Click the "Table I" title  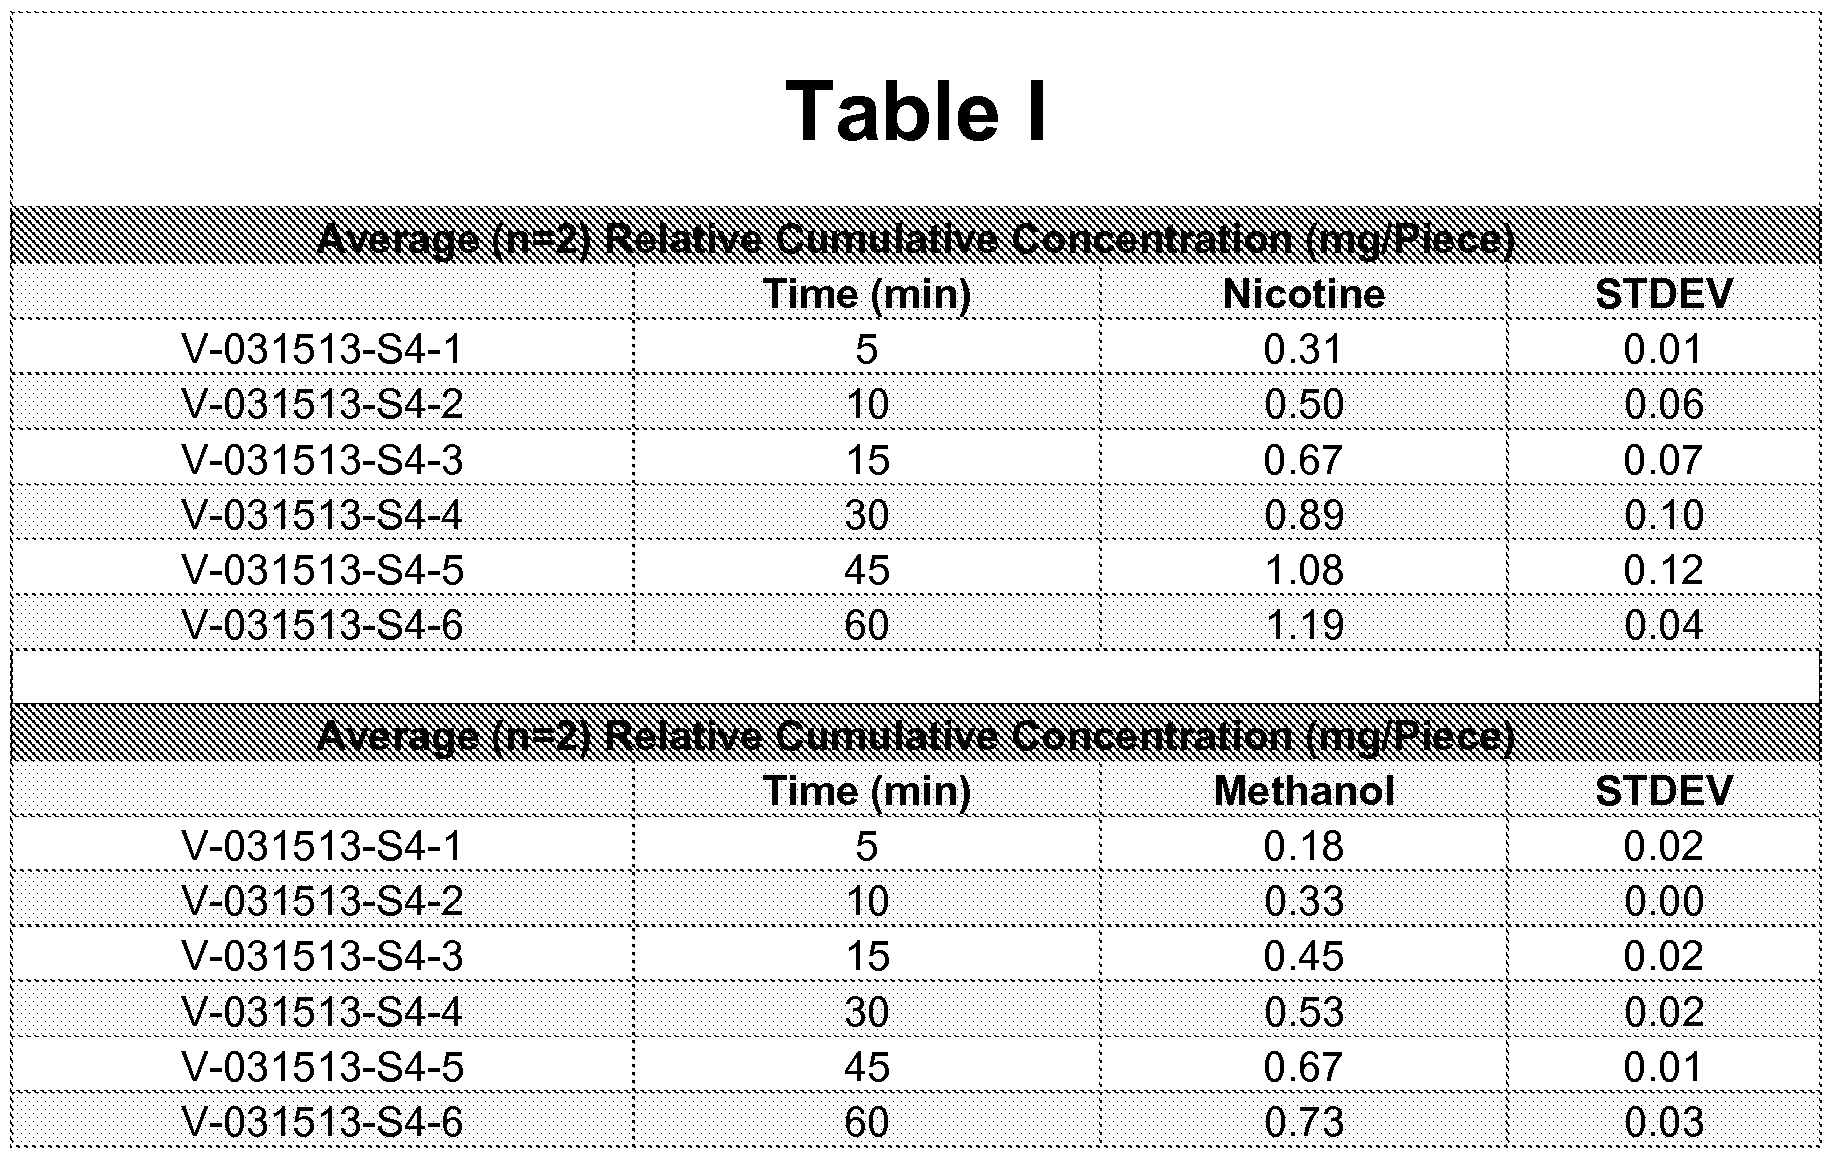point(916,111)
